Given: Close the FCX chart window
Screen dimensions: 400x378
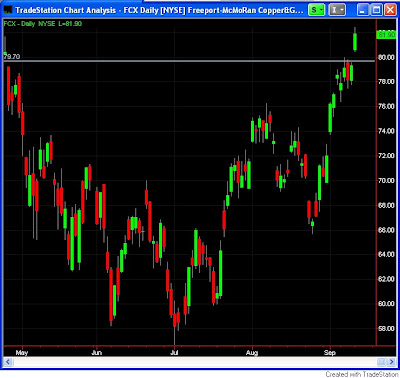Looking at the screenshot, I should [390, 10].
